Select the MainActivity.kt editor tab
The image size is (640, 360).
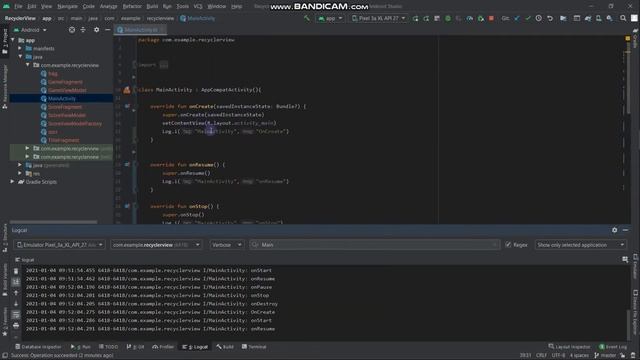tap(140, 30)
